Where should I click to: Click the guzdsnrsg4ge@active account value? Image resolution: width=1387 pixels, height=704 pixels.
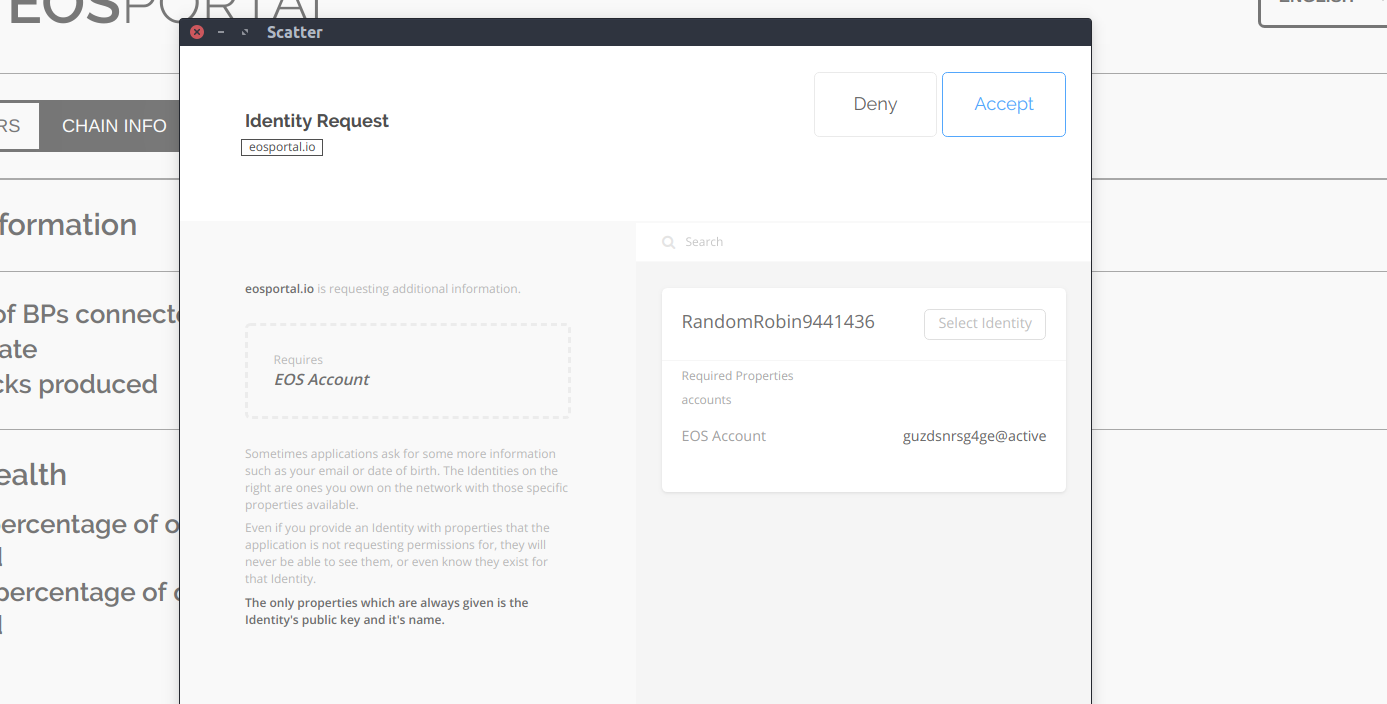pos(974,436)
